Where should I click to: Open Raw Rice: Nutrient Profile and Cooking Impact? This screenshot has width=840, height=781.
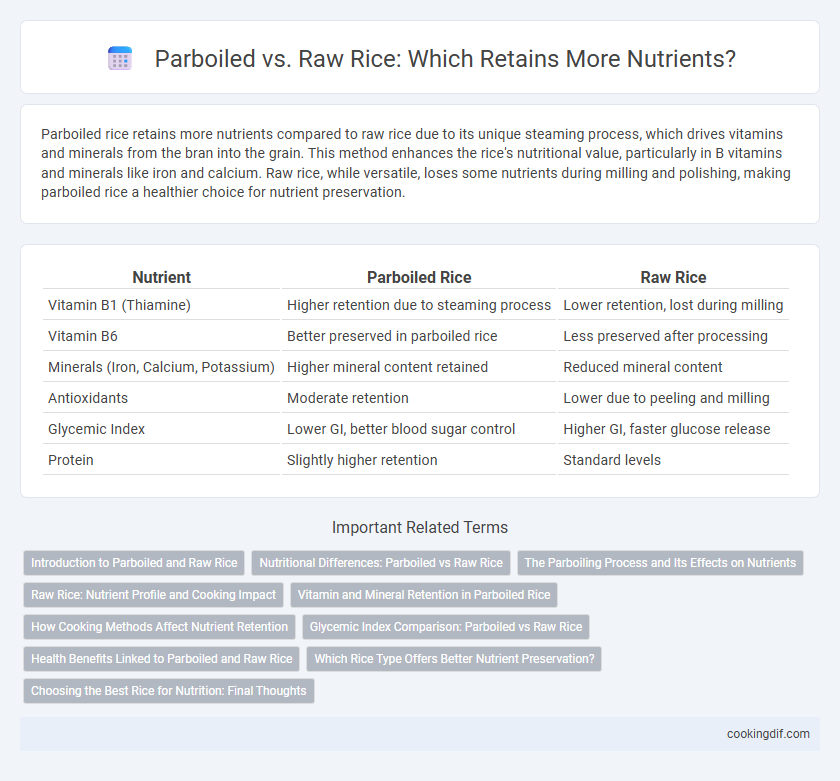tap(153, 595)
